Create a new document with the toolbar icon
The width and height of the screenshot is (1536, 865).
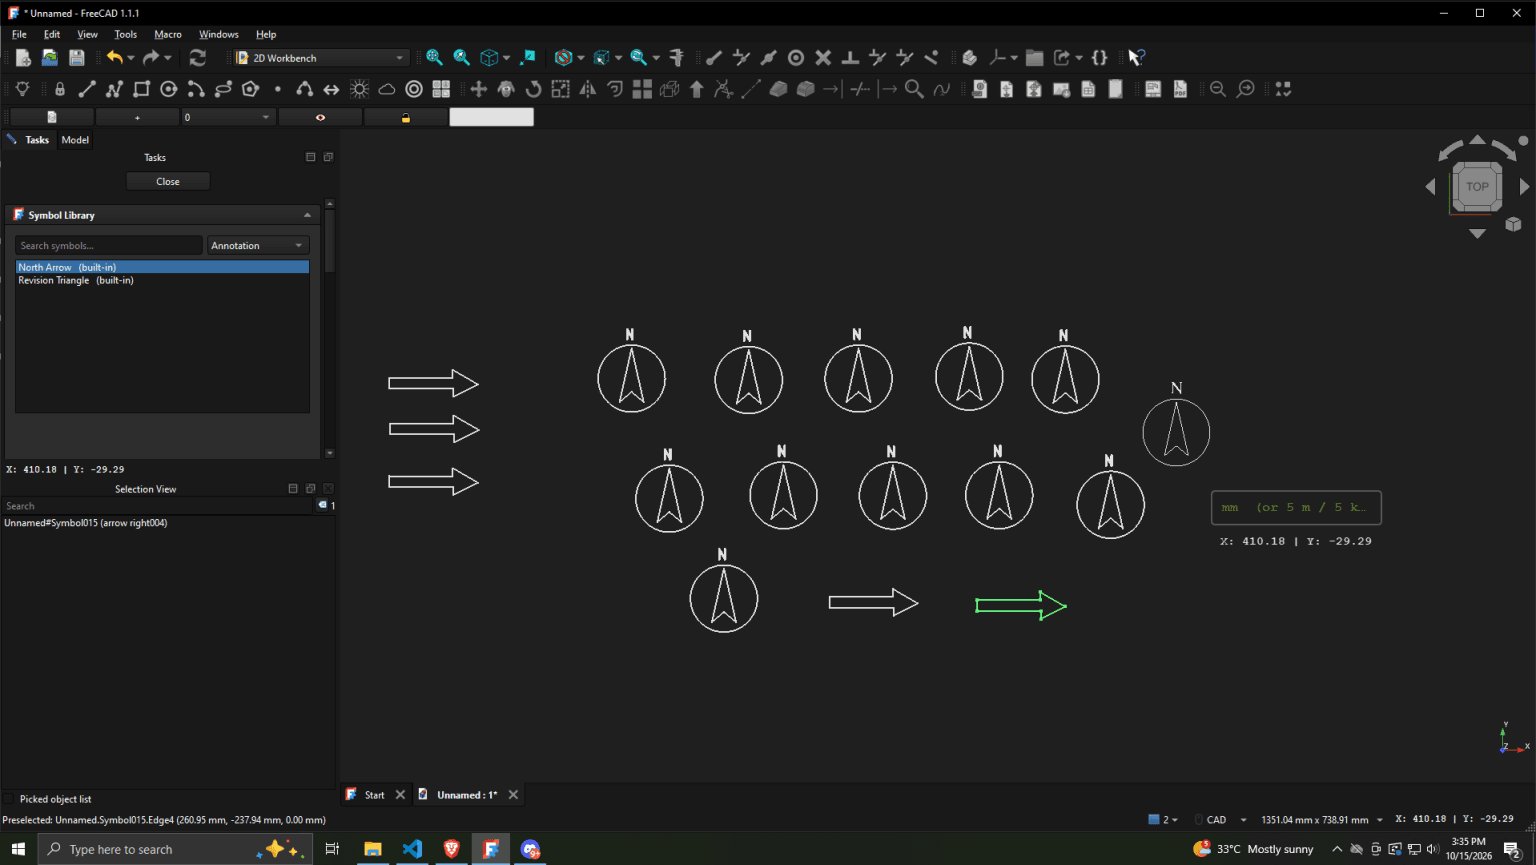pos(23,58)
